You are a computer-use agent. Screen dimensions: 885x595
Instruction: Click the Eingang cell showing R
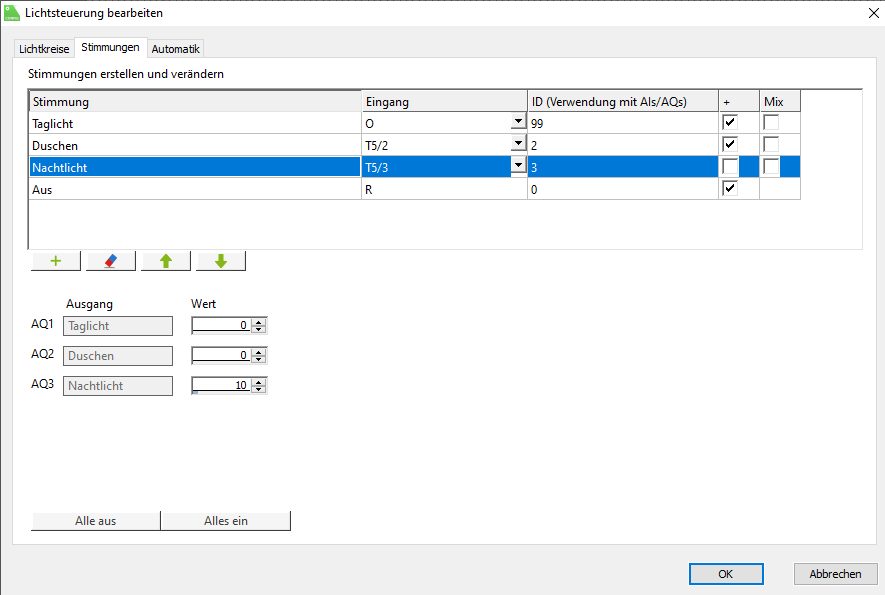point(444,189)
